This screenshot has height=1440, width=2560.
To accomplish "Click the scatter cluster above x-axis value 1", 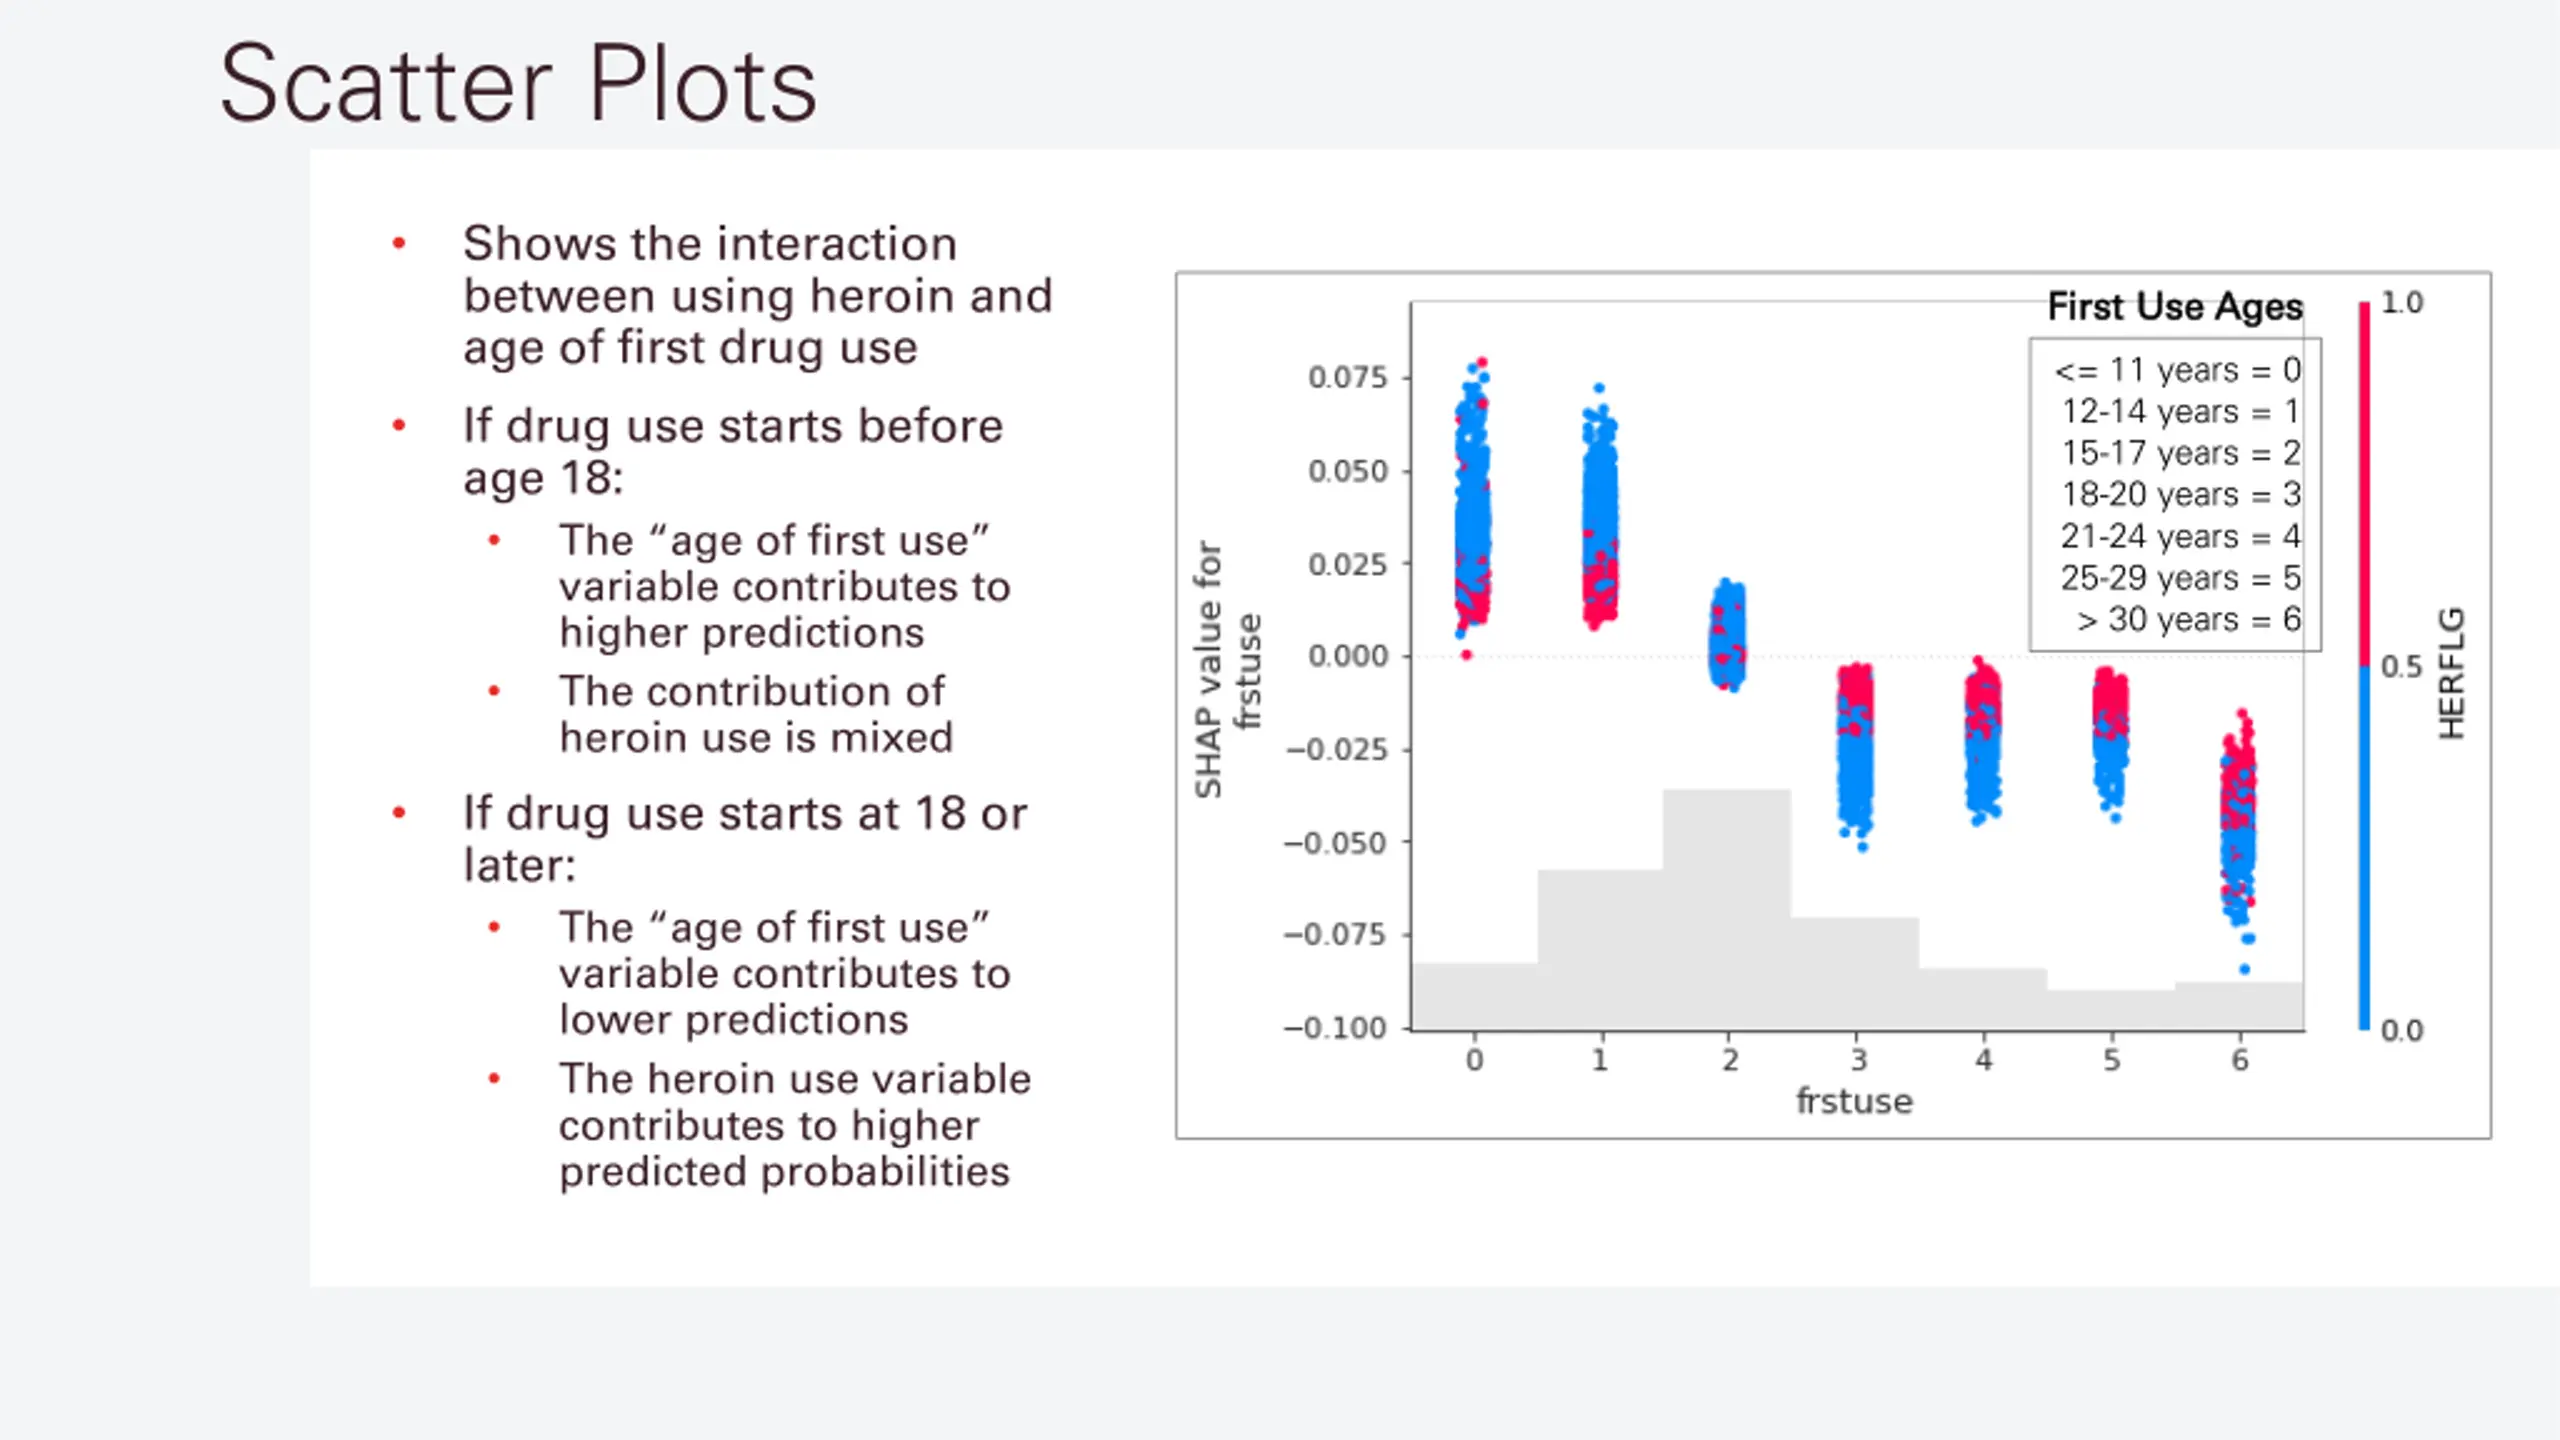I will pyautogui.click(x=1600, y=510).
